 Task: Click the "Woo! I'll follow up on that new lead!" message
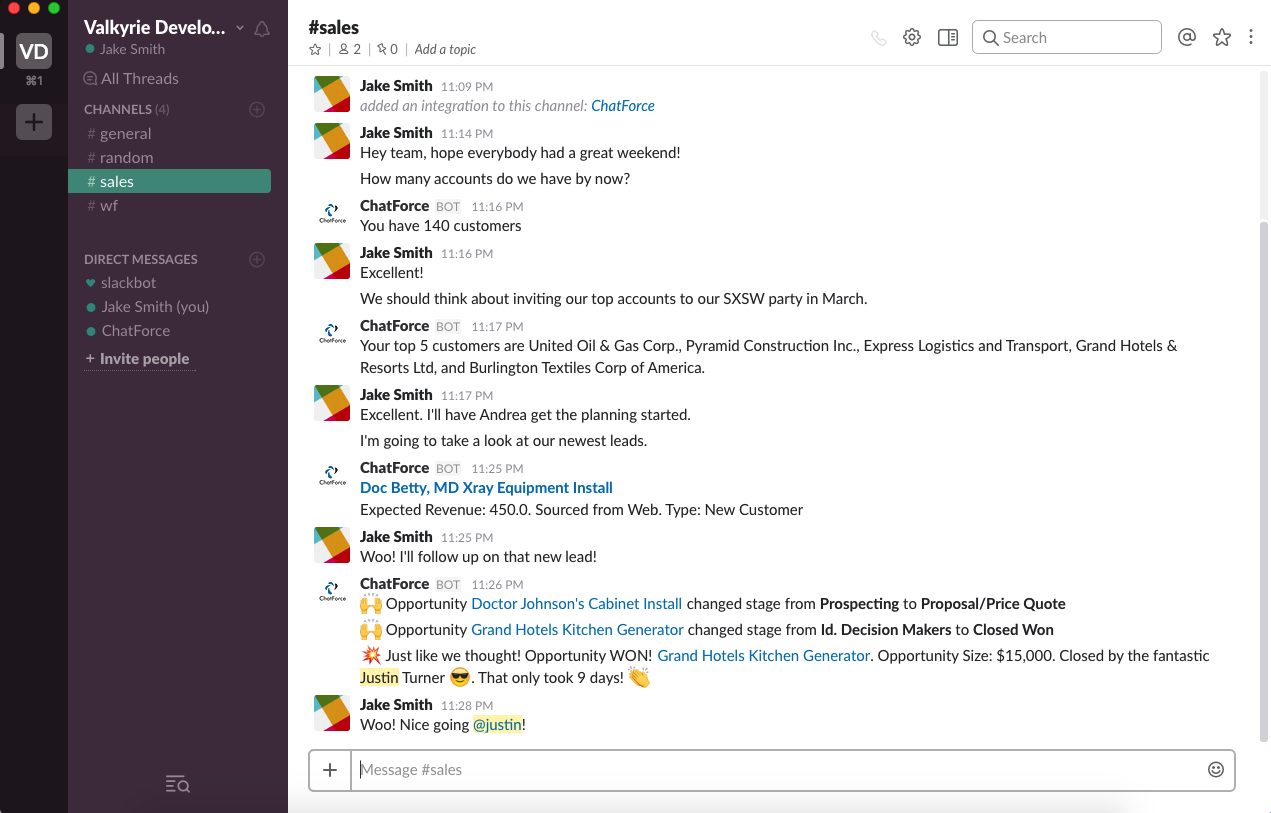click(478, 557)
